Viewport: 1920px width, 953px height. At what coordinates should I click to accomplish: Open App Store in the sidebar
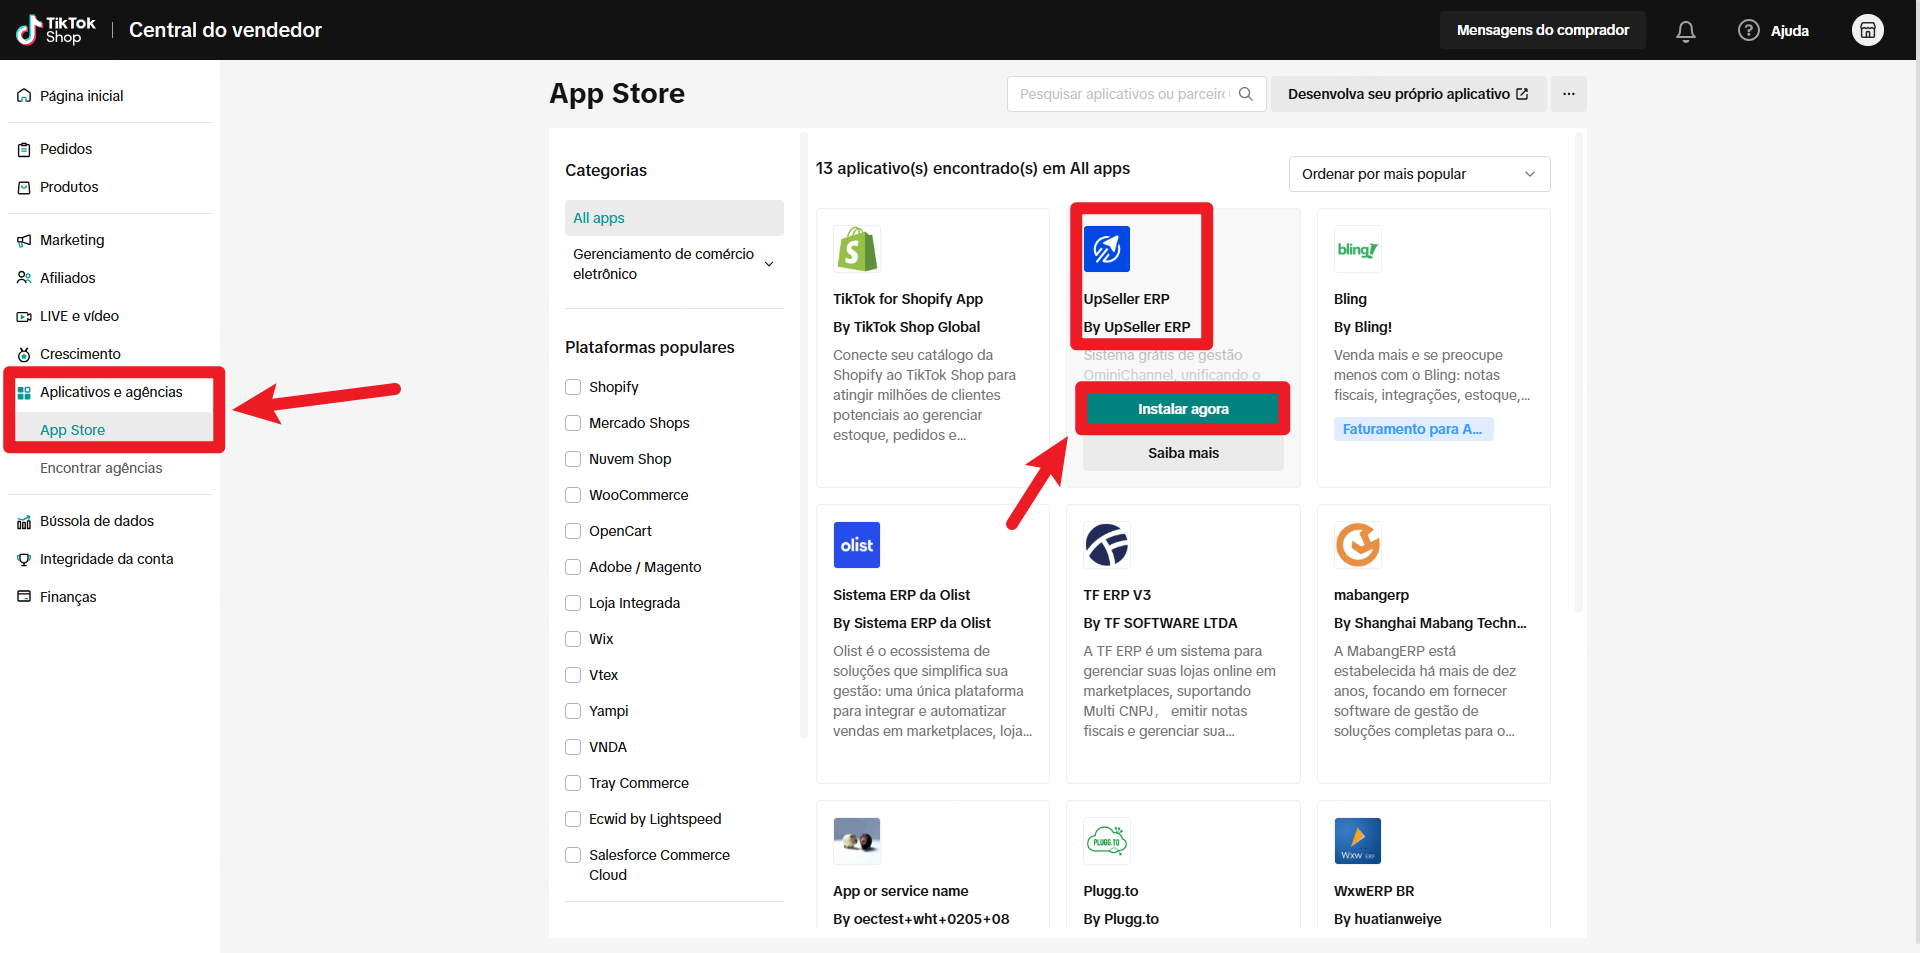point(72,430)
